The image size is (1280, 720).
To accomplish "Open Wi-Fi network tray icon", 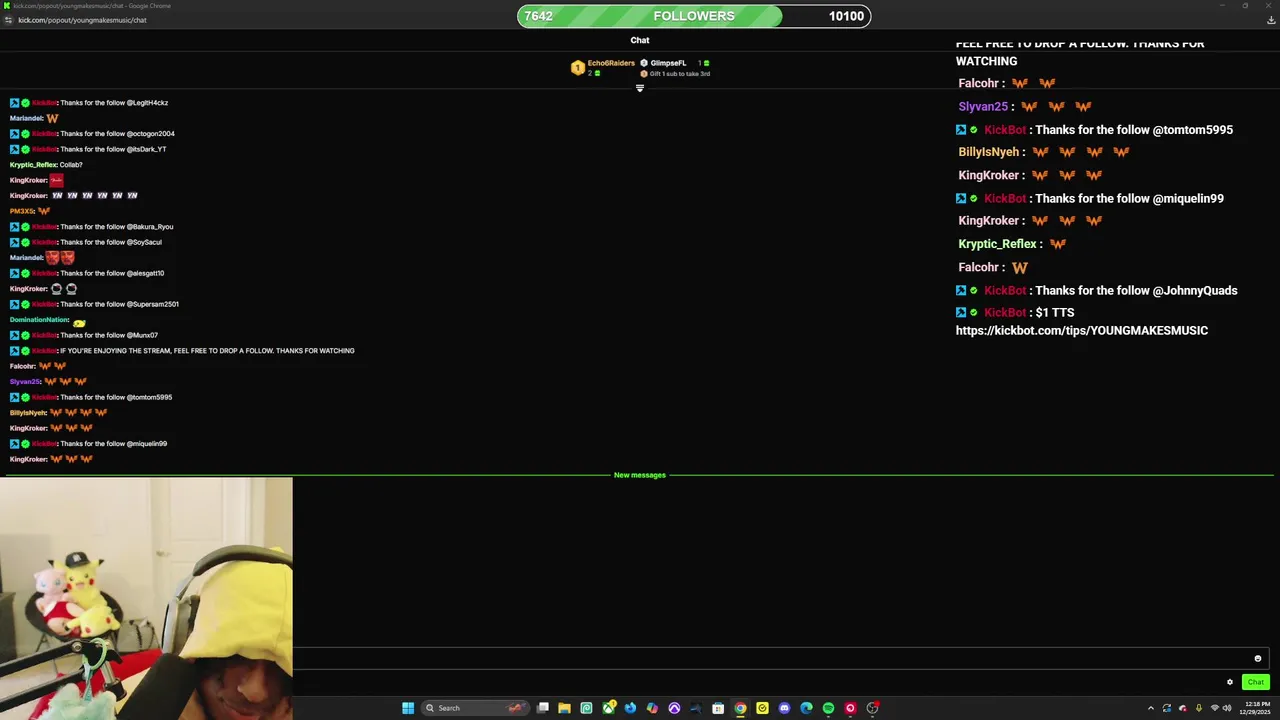I will point(1214,708).
